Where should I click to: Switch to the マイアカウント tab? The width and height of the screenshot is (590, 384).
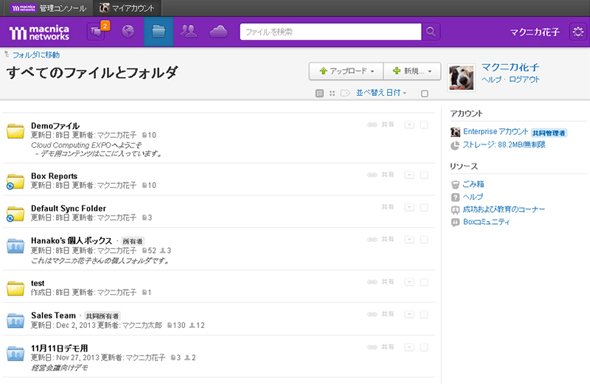(x=127, y=8)
